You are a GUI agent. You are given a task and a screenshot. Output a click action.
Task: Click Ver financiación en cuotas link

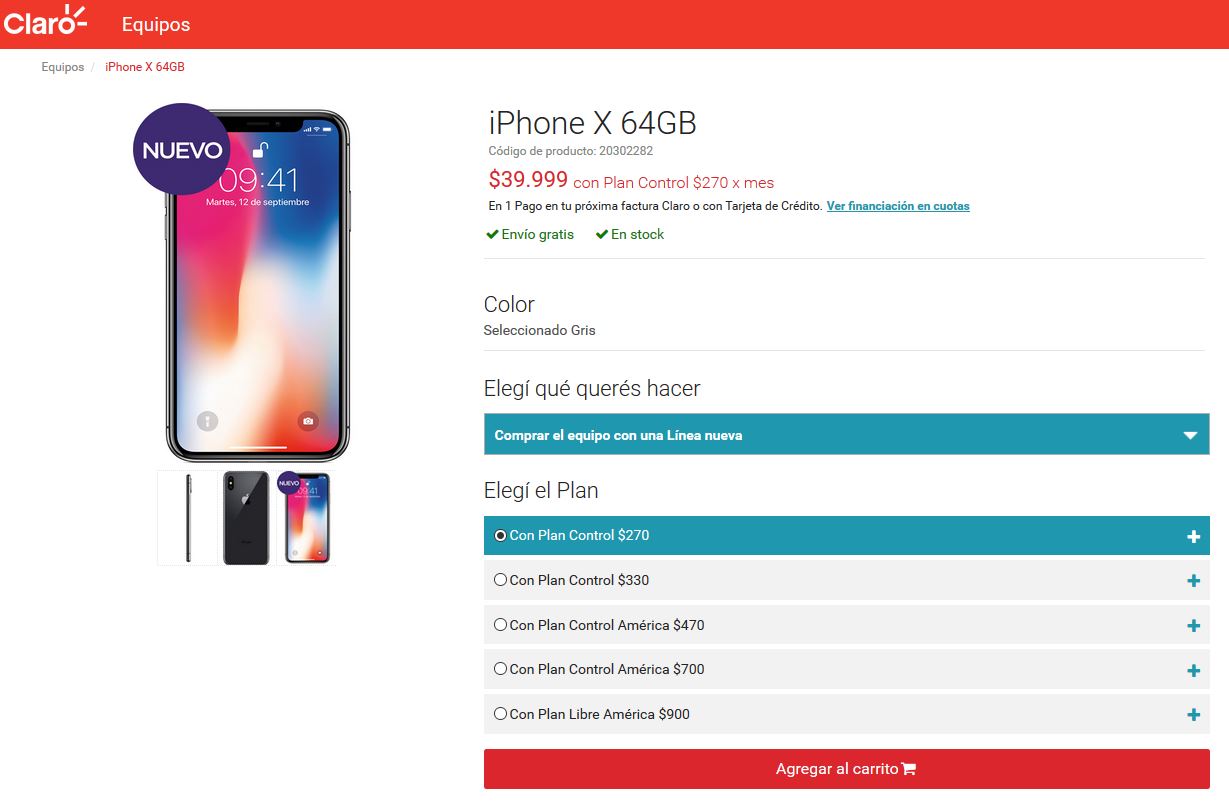[x=898, y=206]
